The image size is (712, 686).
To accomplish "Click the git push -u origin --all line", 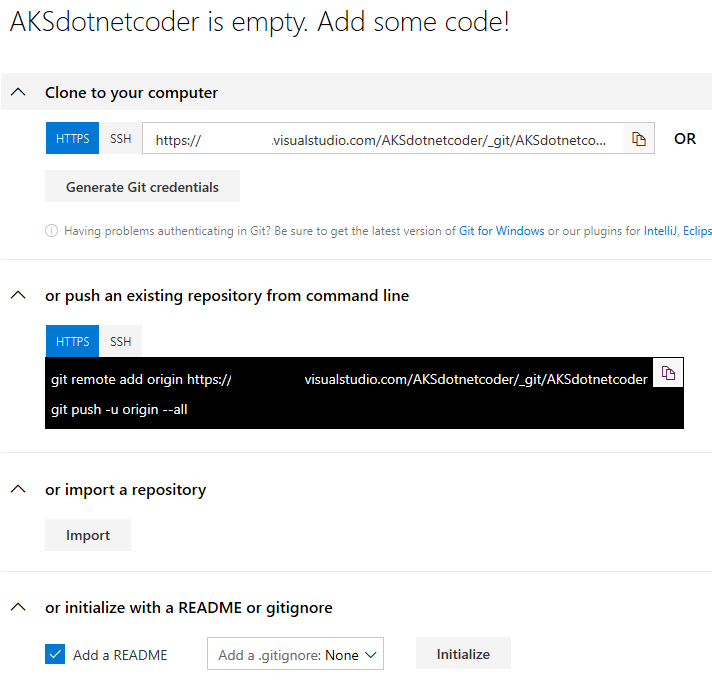I will pyautogui.click(x=119, y=410).
